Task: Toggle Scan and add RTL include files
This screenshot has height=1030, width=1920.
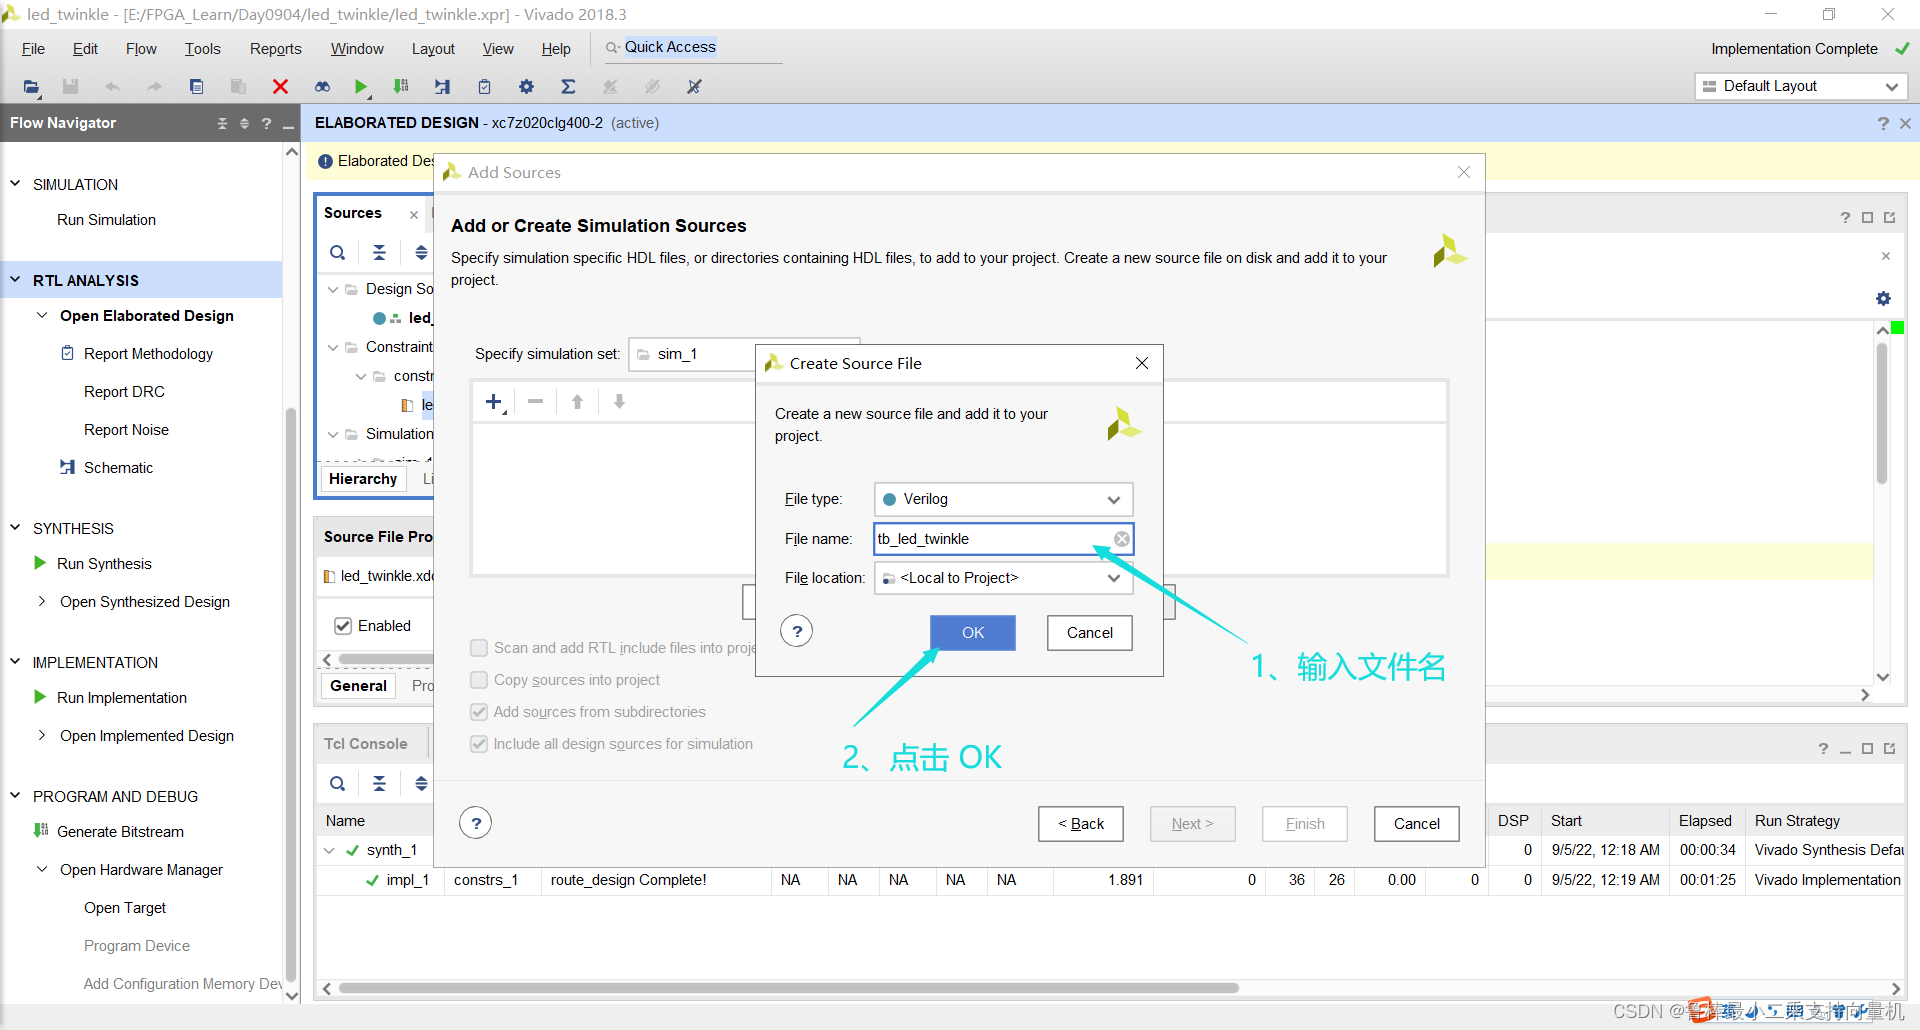Action: pos(479,648)
